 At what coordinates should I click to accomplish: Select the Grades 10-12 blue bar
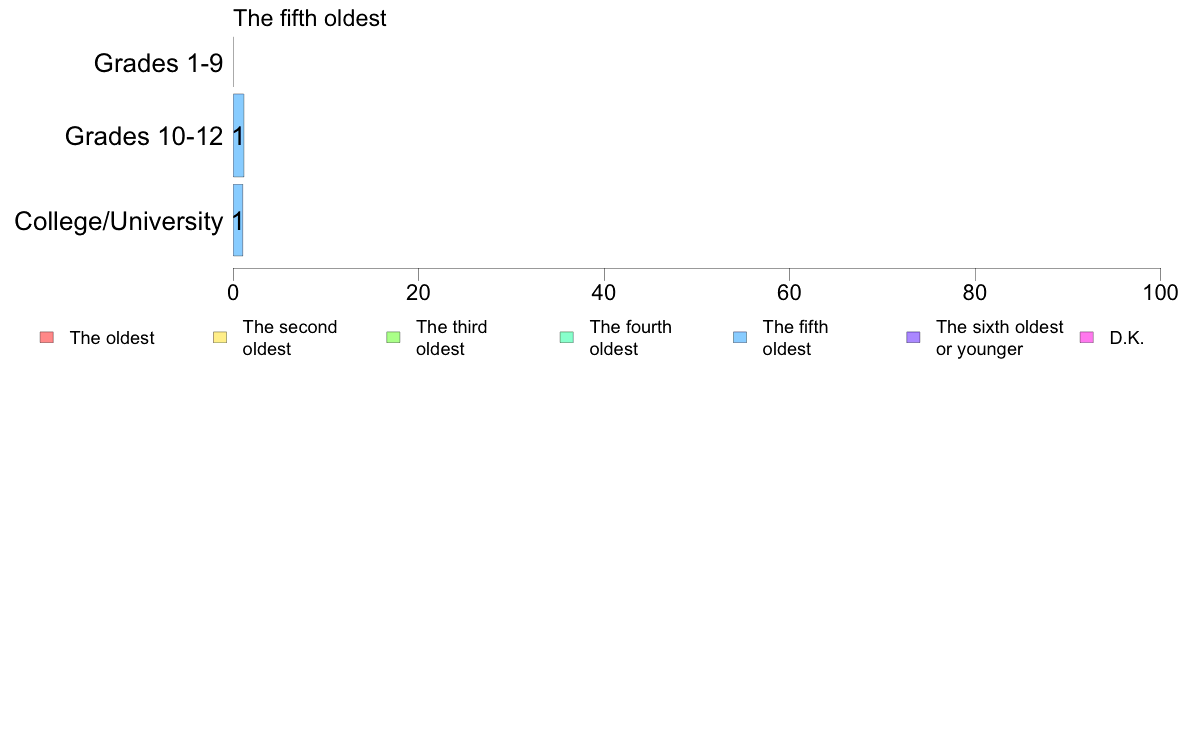239,136
